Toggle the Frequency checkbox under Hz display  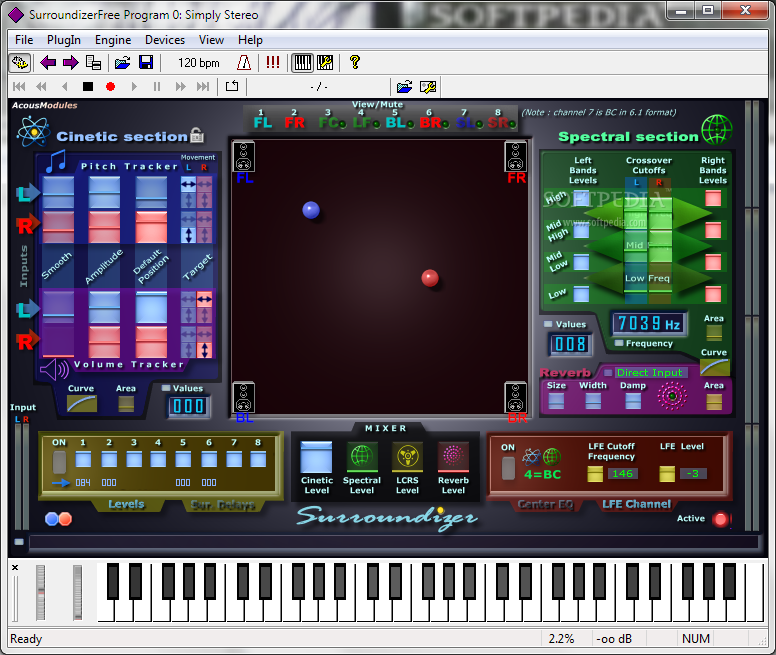pos(619,343)
